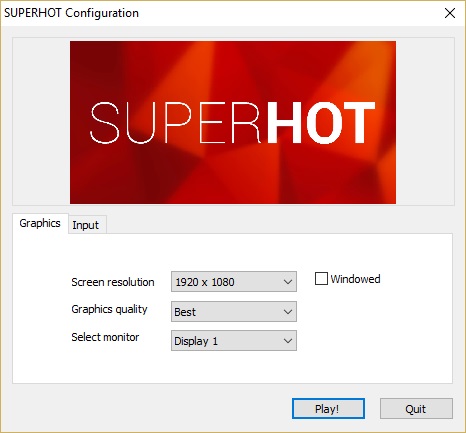This screenshot has height=433, width=466.
Task: Click the Screen resolution label
Action: pos(113,282)
